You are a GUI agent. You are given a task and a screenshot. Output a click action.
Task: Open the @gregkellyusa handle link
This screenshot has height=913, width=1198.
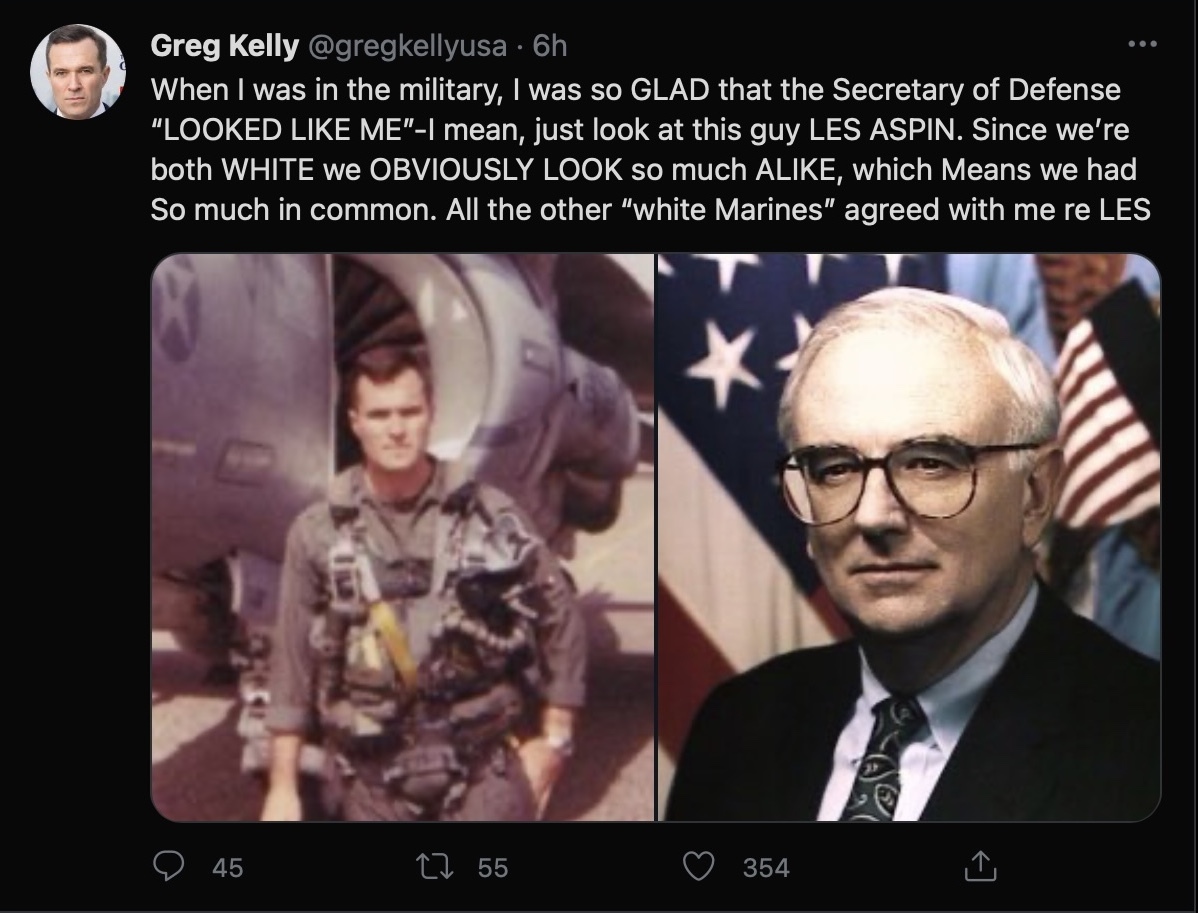pos(413,46)
